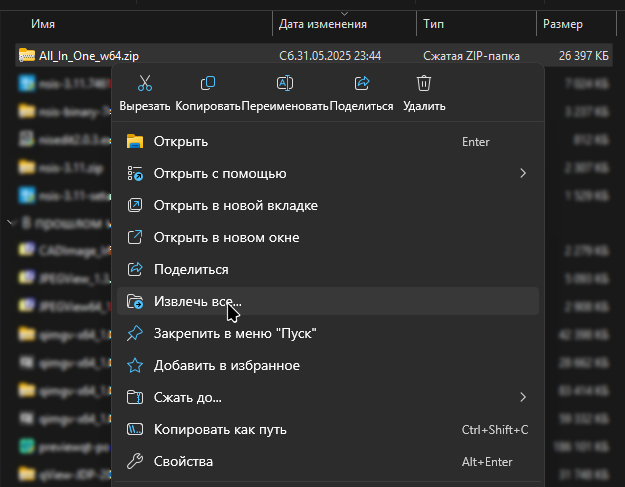Click the new tab icon beside Открыть в новой вкладке

point(135,205)
